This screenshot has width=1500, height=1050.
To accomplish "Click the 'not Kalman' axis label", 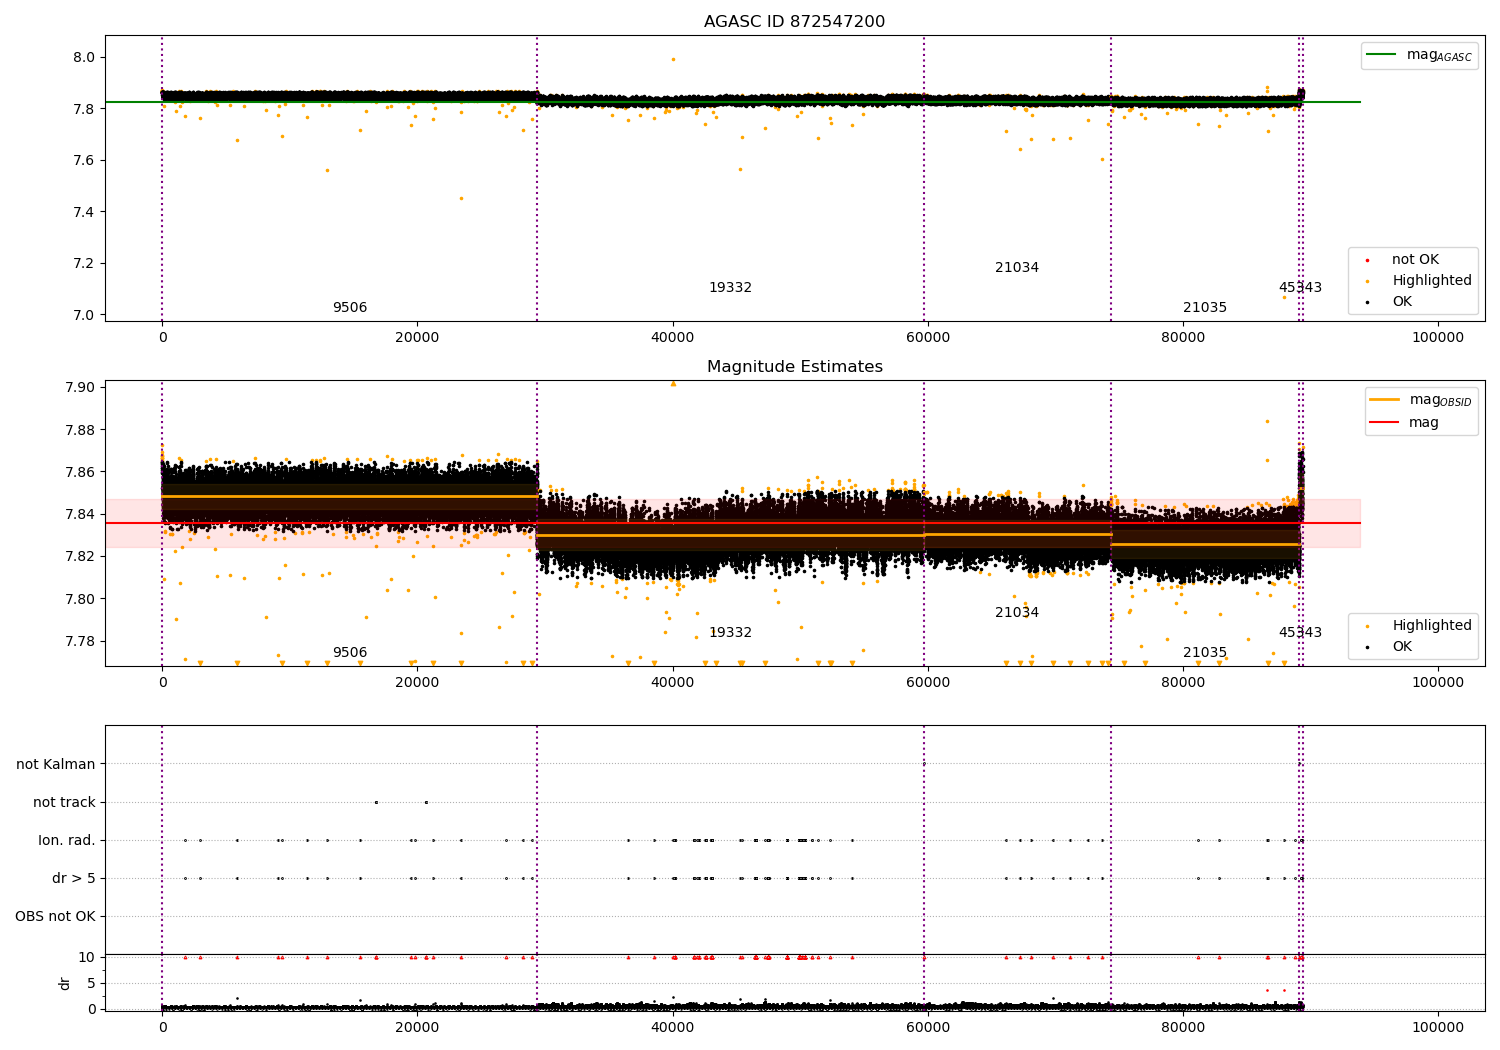I will coord(56,765).
